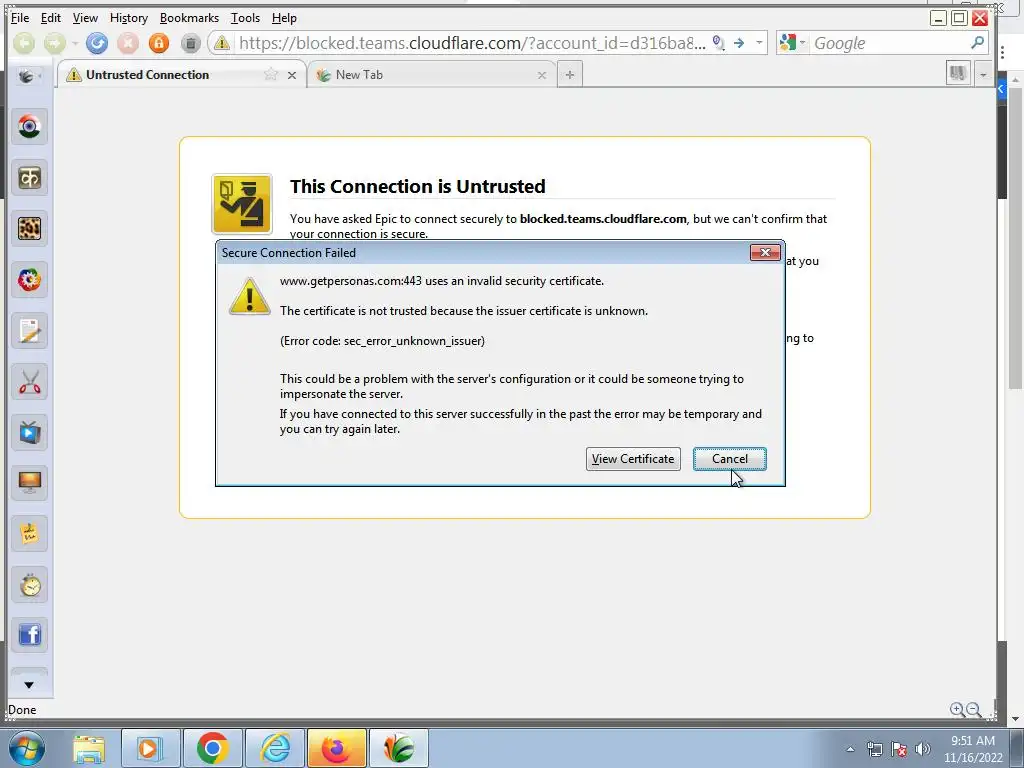1024x768 pixels.
Task: Open Windows Media Player from the taskbar
Action: [150, 749]
